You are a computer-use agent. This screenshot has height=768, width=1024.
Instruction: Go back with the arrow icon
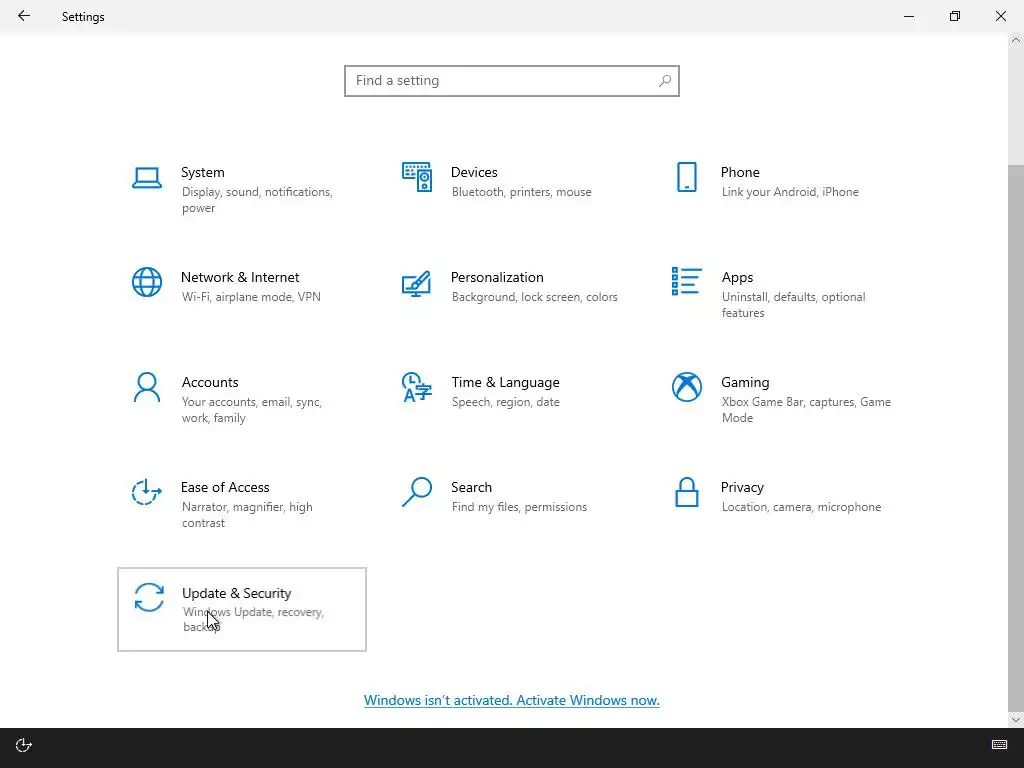[24, 16]
